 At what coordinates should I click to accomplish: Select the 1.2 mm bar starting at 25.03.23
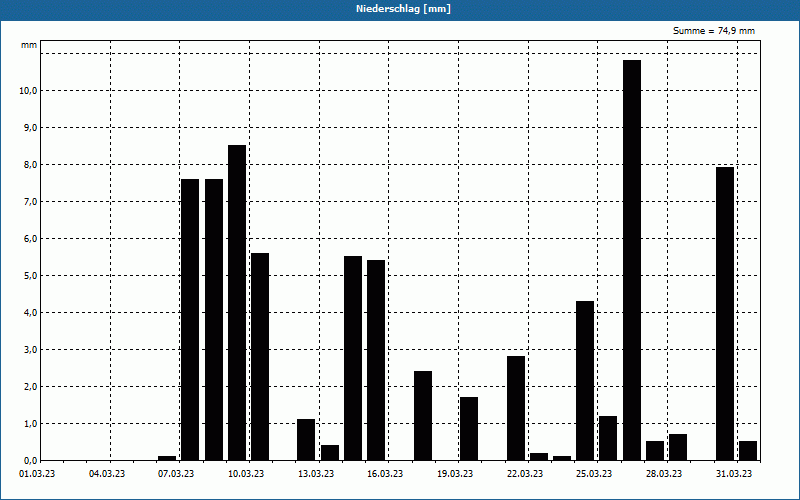click(608, 438)
